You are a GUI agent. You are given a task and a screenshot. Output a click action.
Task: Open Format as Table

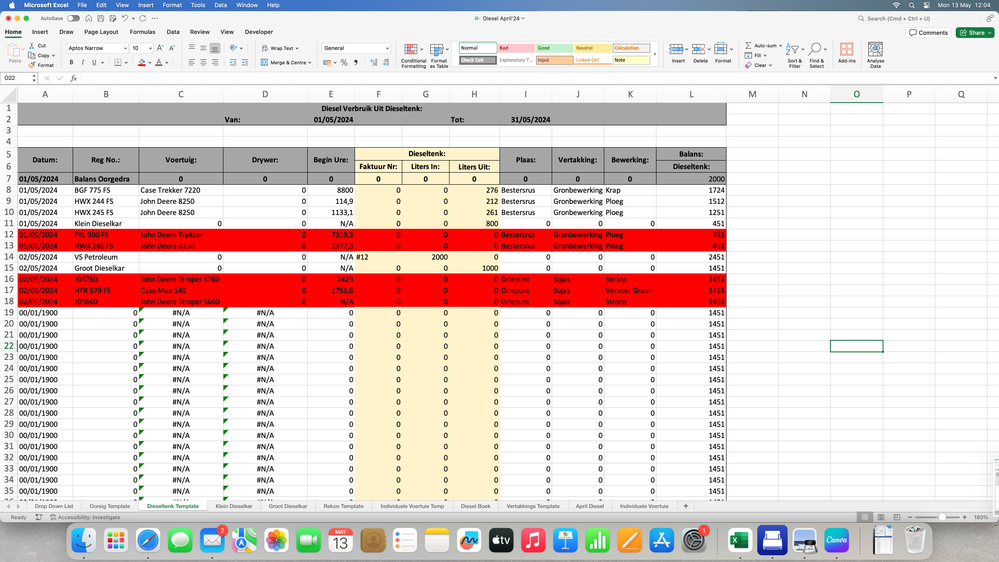tap(438, 56)
